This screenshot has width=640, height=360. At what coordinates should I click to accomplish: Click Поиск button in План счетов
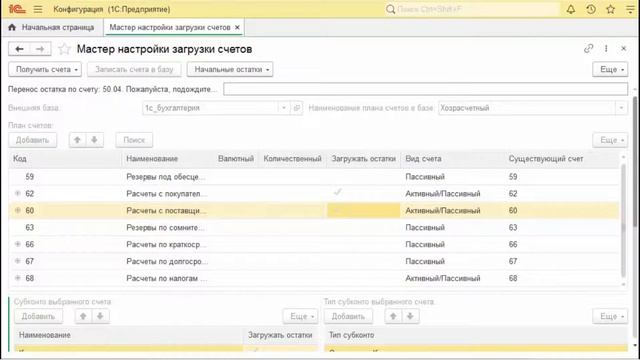[134, 140]
